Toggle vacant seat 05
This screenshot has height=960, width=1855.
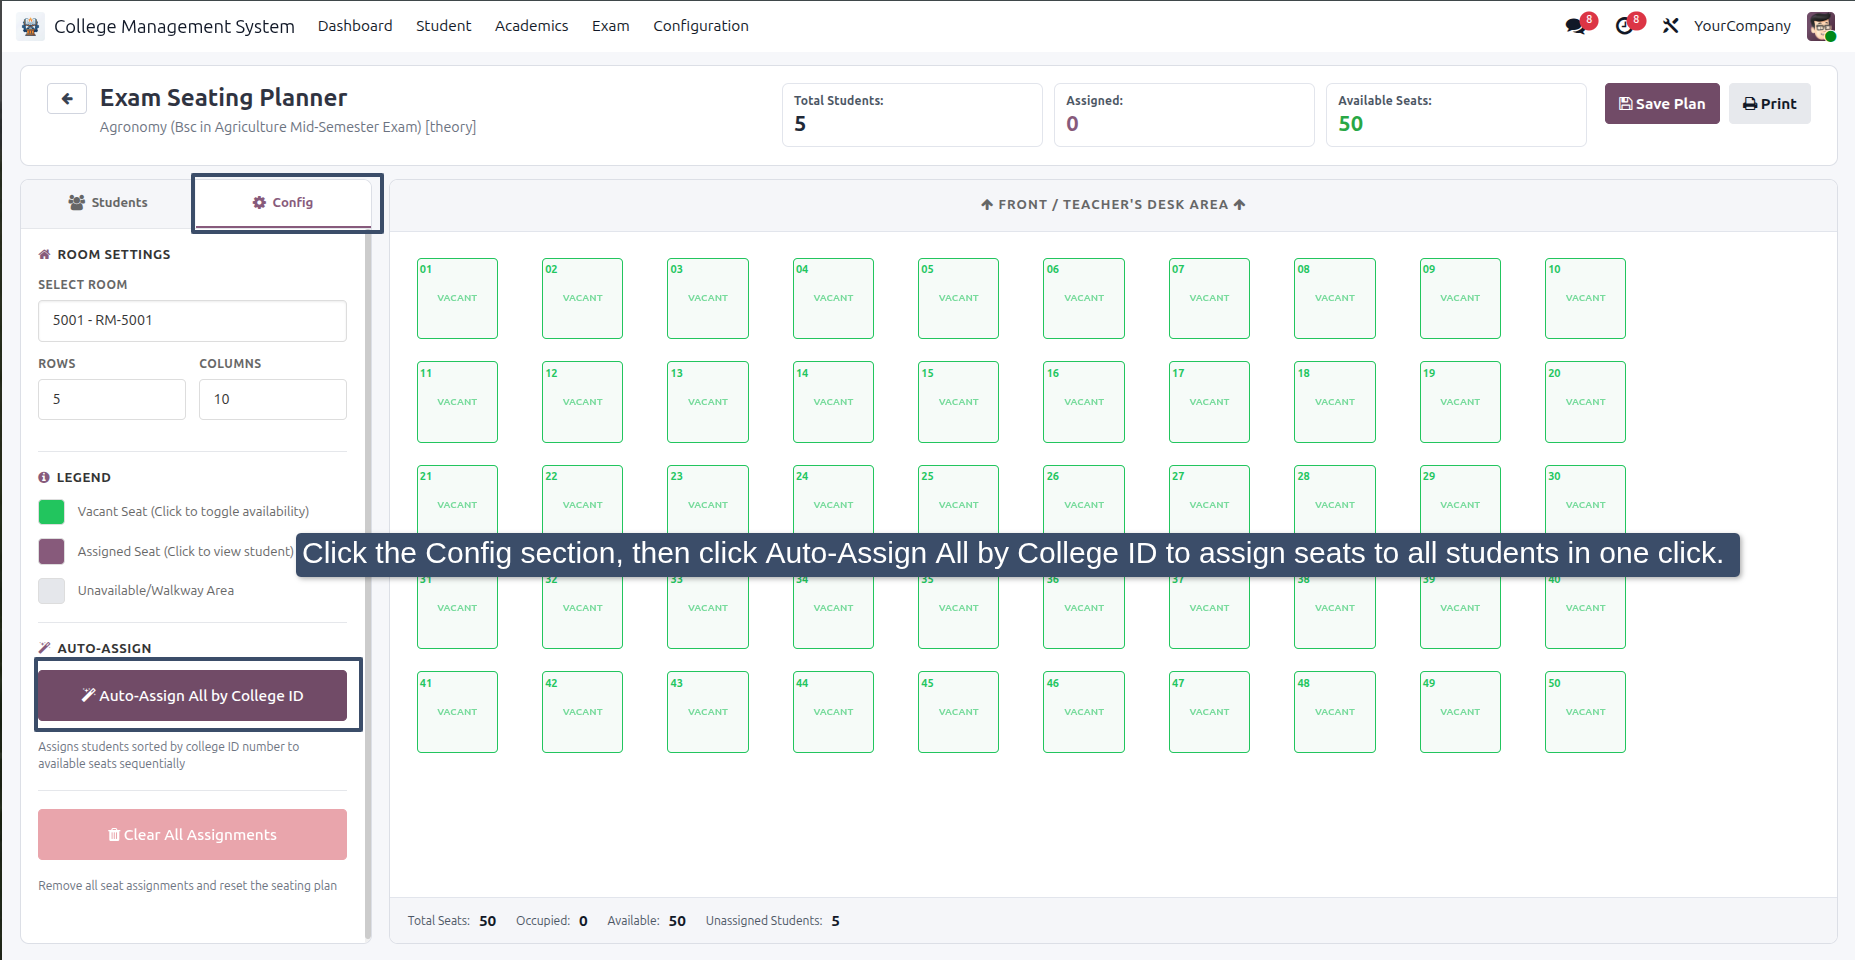(x=958, y=298)
